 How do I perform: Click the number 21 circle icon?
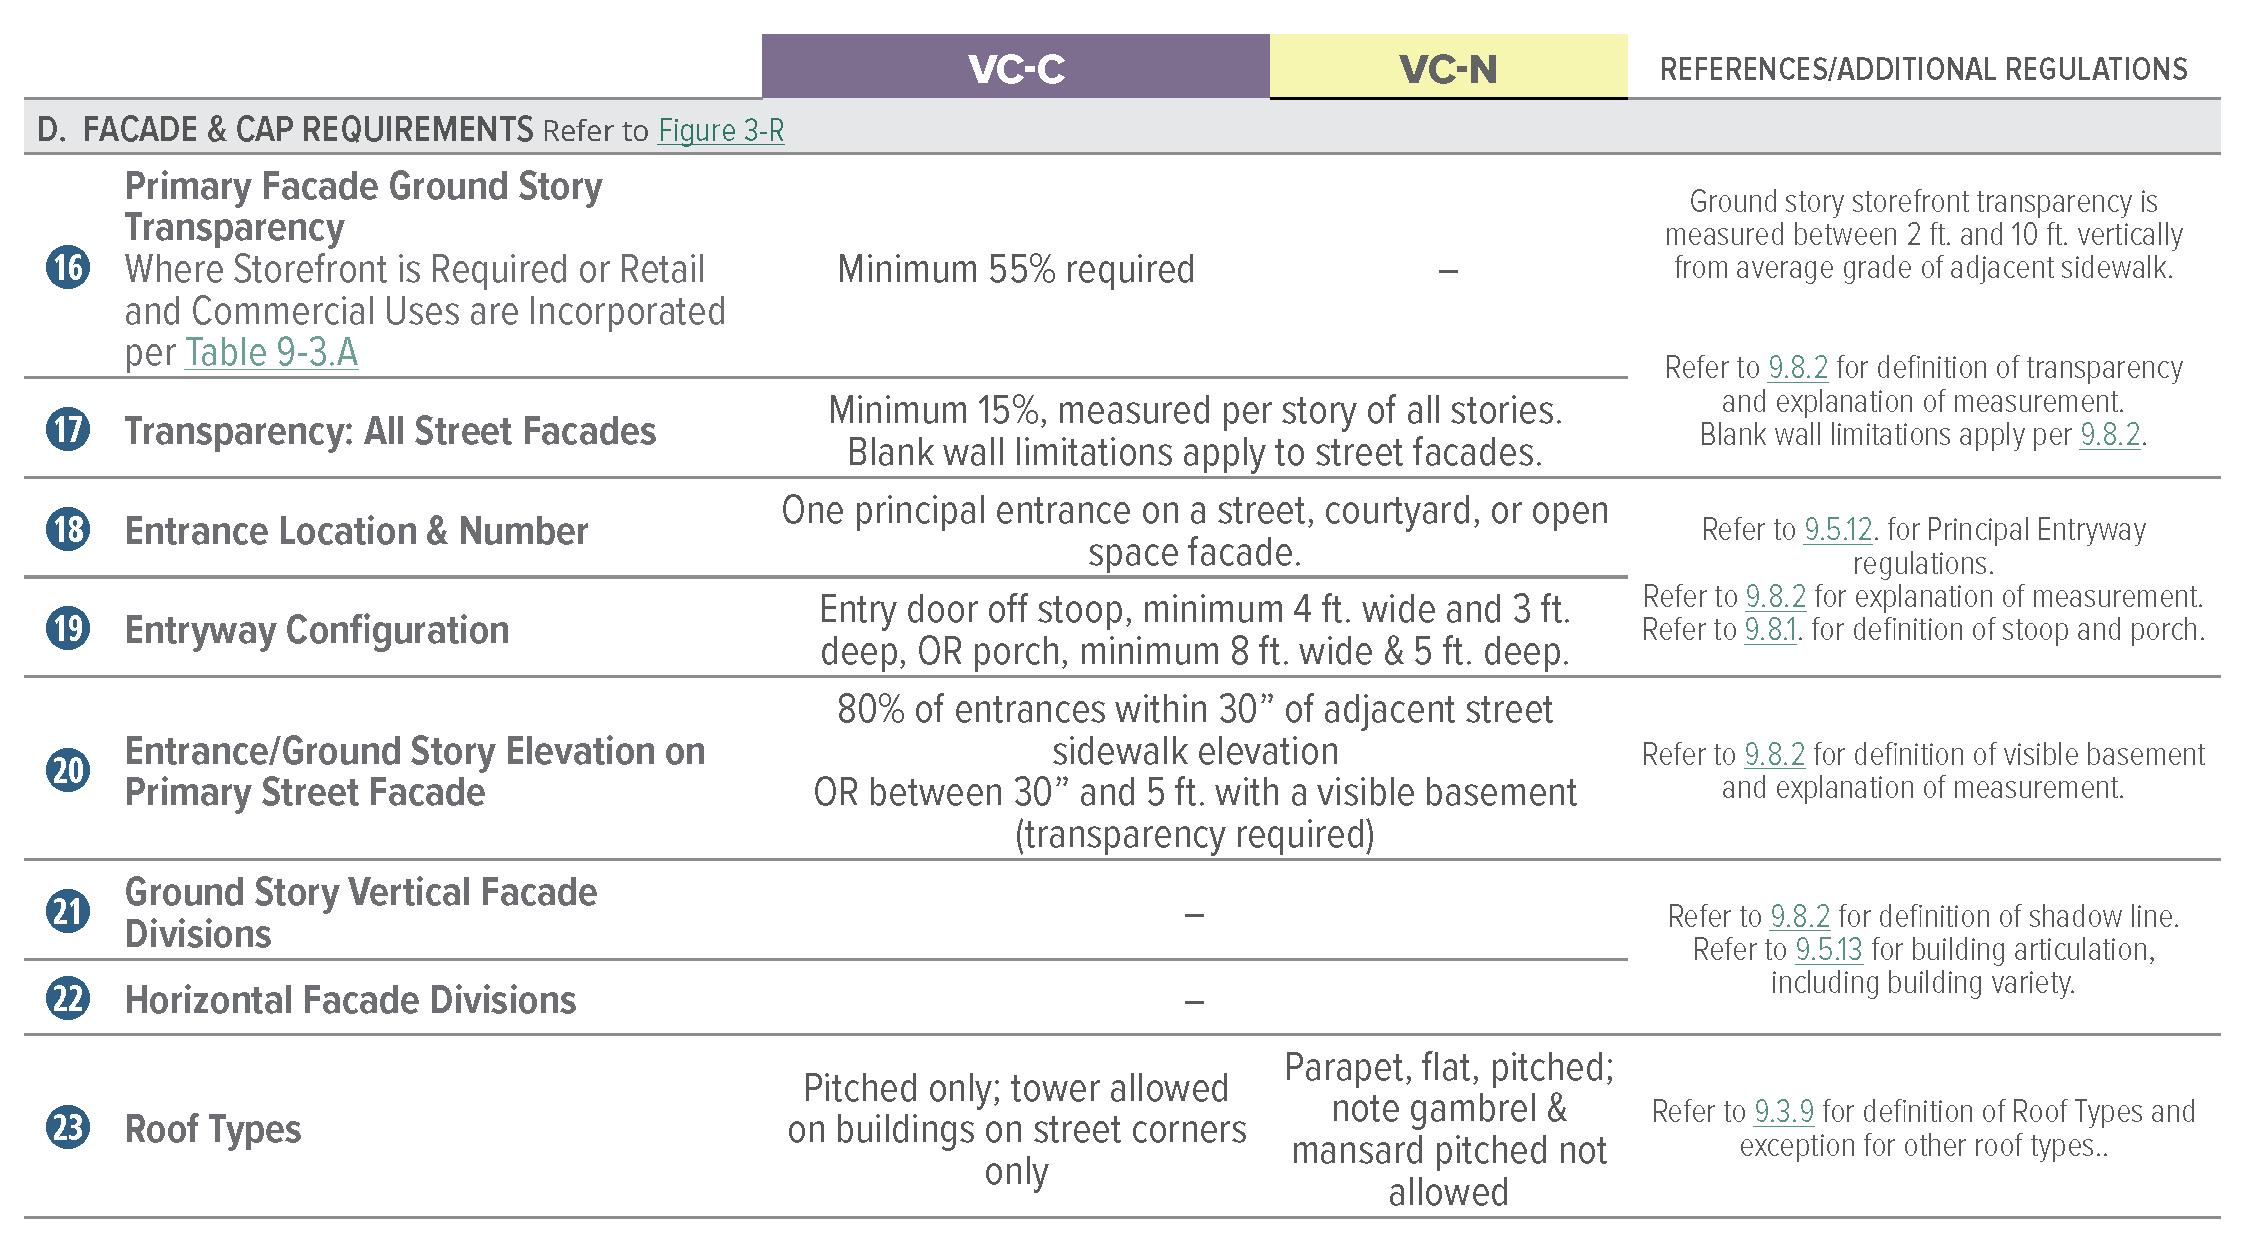(68, 912)
